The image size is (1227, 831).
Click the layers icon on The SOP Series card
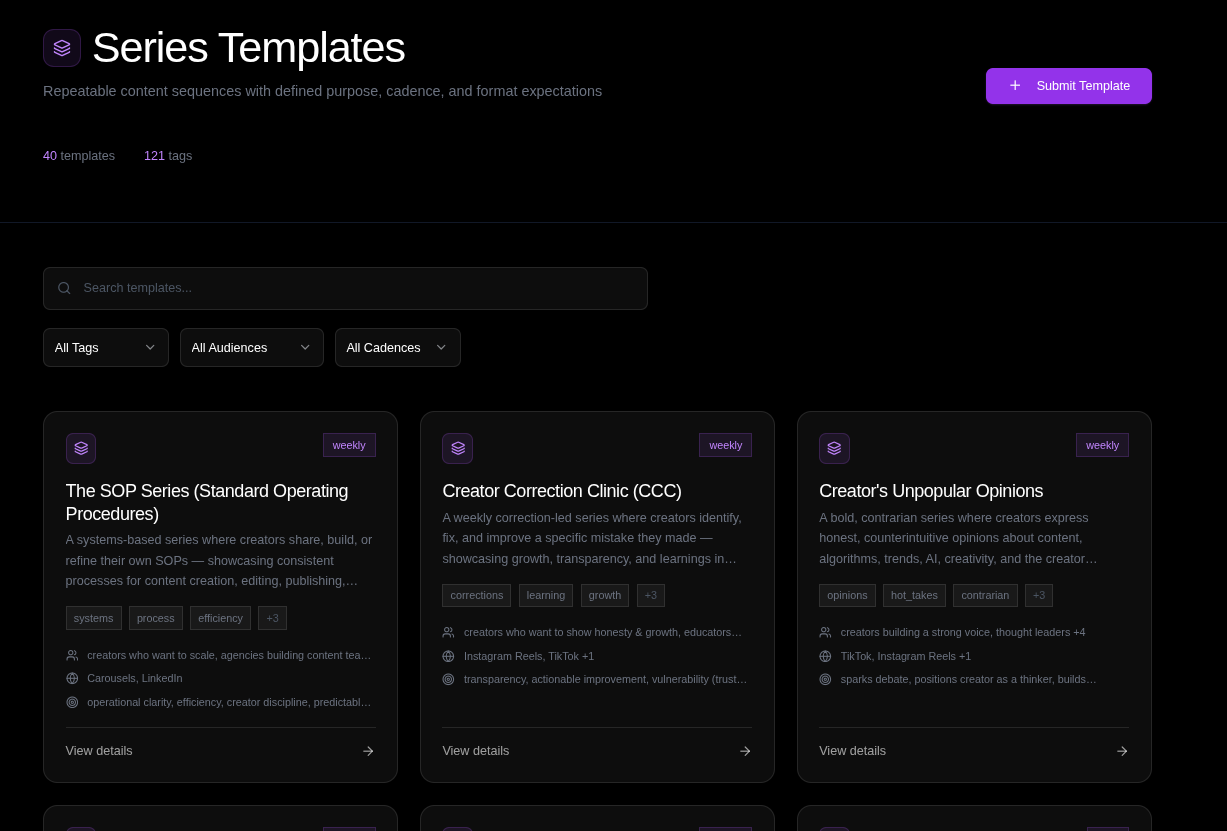pos(81,448)
